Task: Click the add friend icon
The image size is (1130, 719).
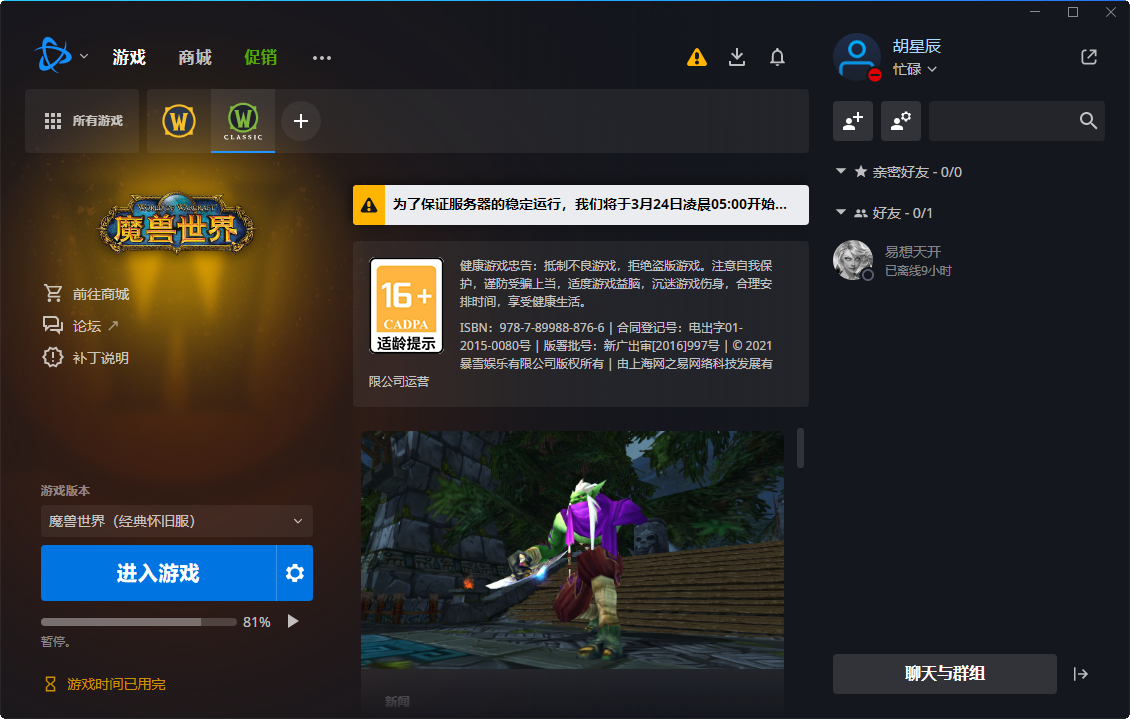Action: tap(853, 121)
